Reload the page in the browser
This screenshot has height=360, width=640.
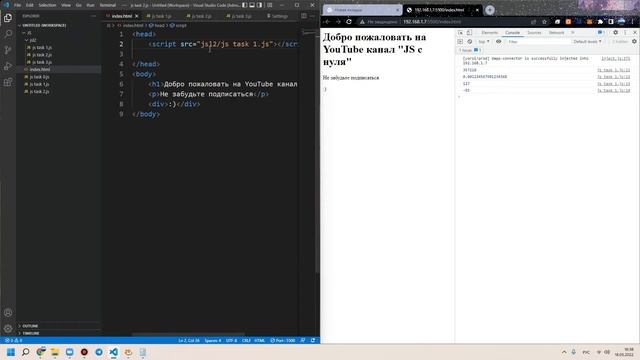click(349, 22)
